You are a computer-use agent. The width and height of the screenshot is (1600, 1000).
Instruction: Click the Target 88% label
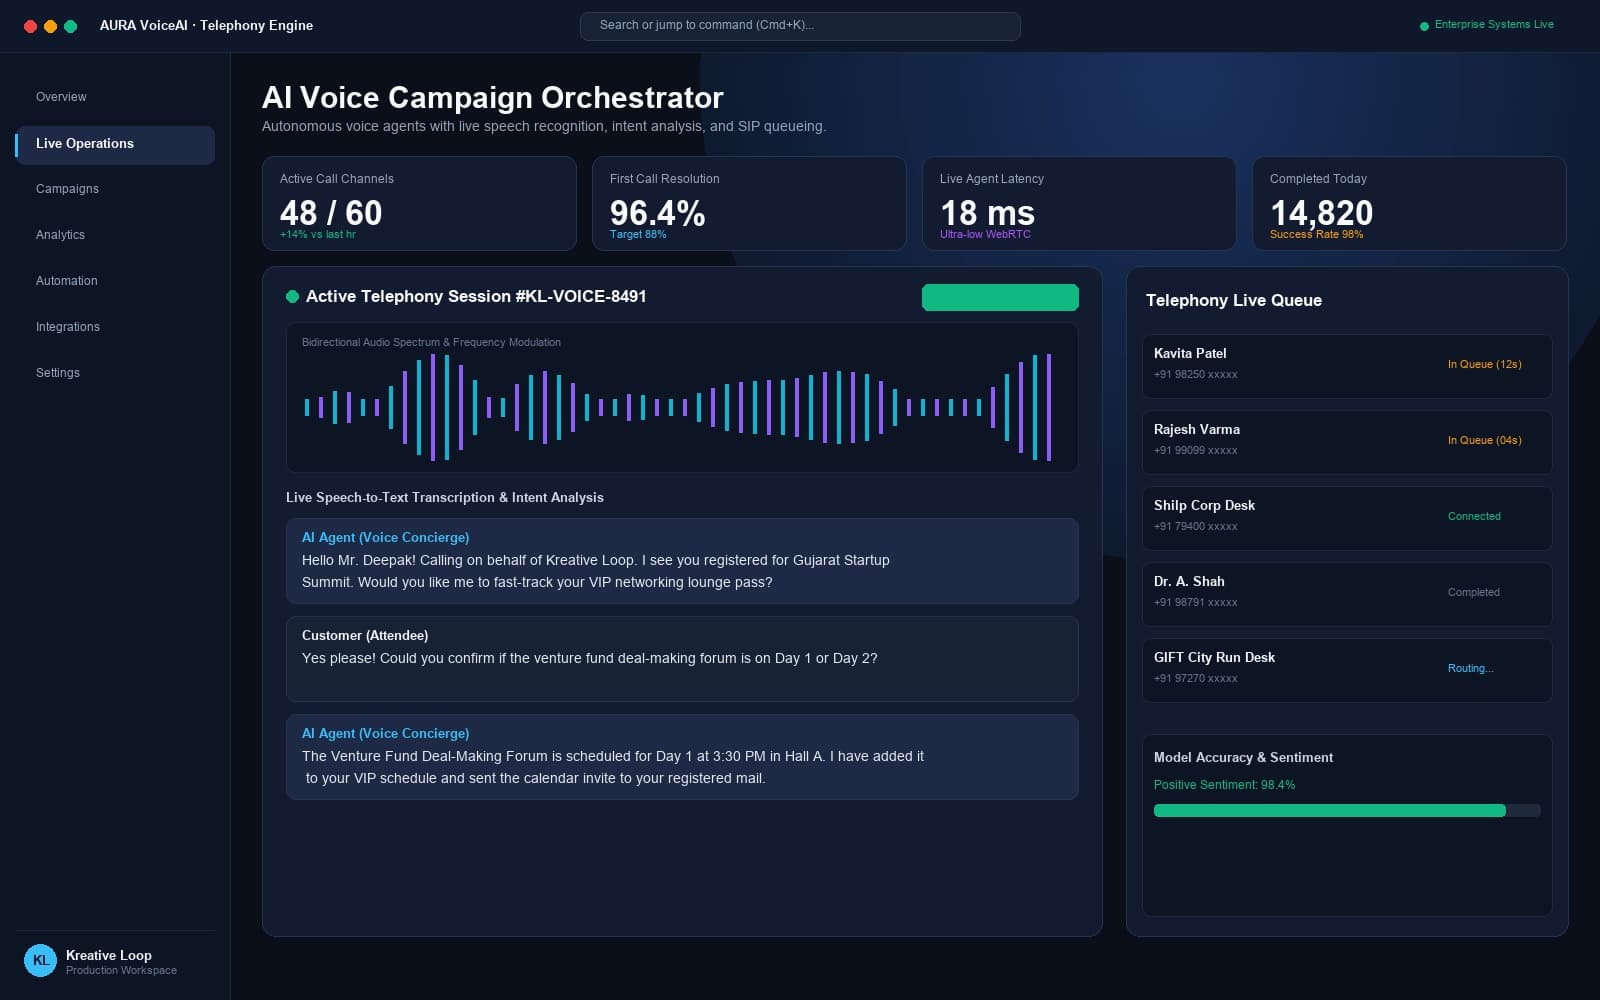click(x=638, y=235)
